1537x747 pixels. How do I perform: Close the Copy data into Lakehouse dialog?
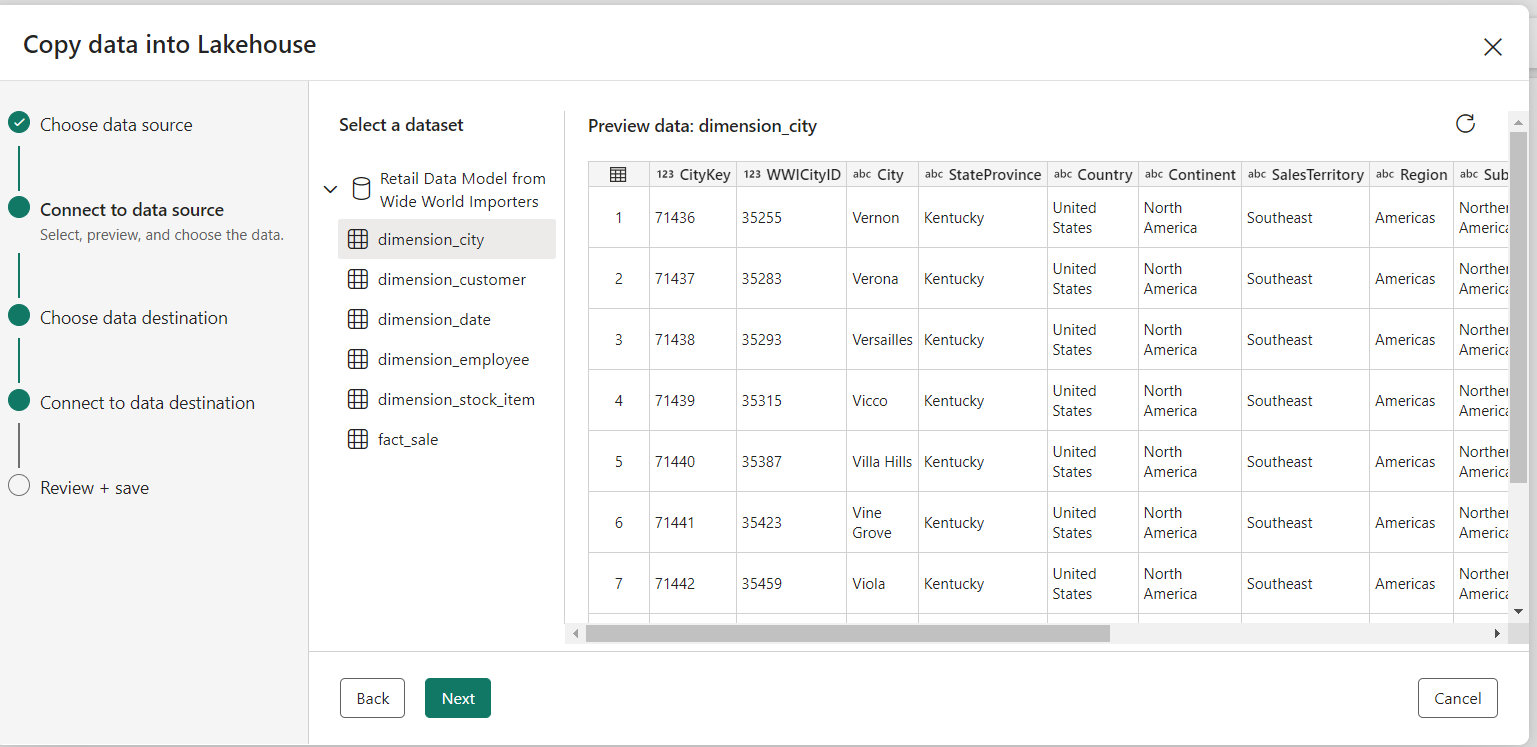1493,47
